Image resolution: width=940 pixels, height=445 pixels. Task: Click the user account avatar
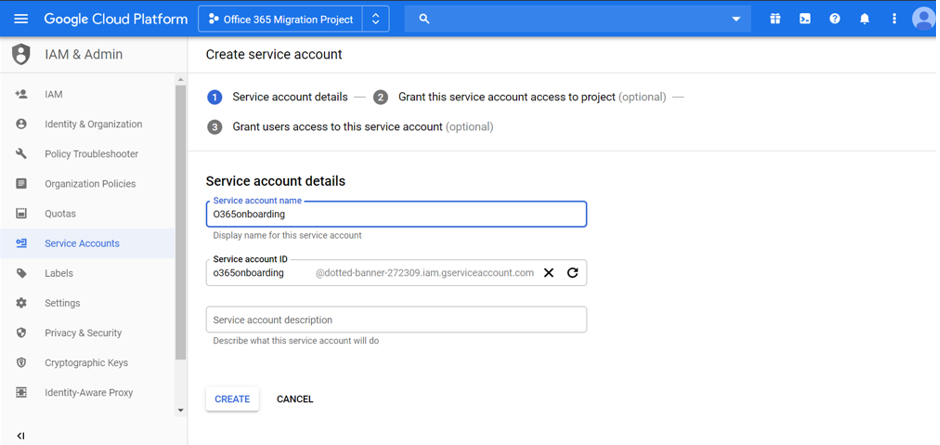pyautogui.click(x=924, y=19)
